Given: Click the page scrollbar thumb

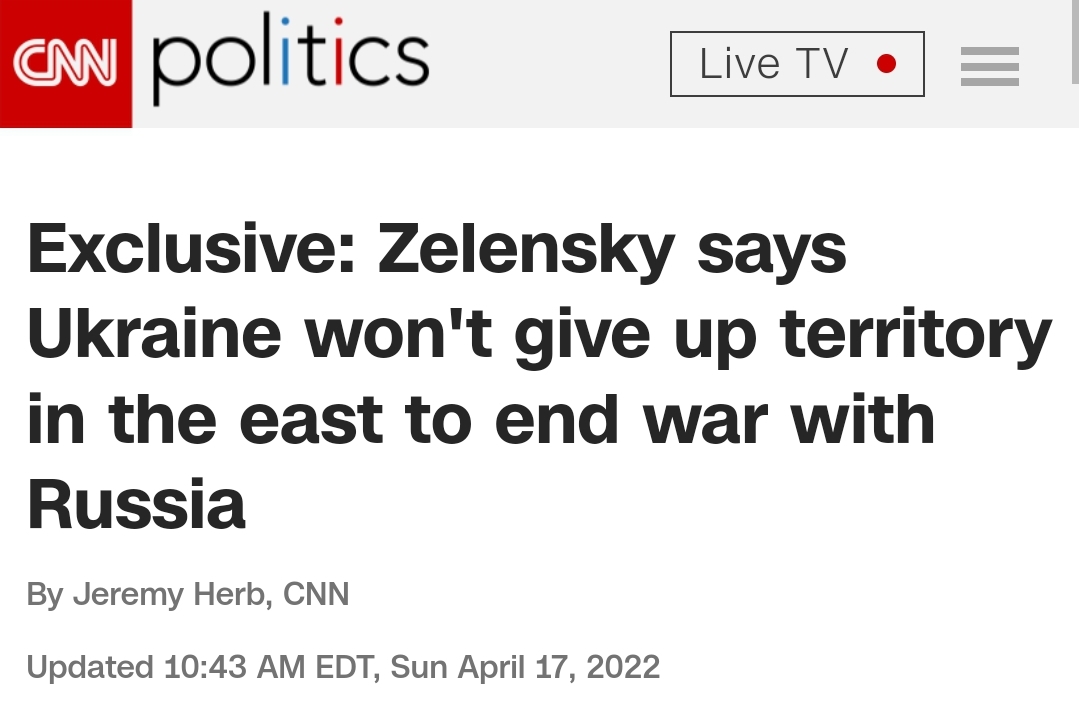Looking at the screenshot, I should (x=1075, y=41).
